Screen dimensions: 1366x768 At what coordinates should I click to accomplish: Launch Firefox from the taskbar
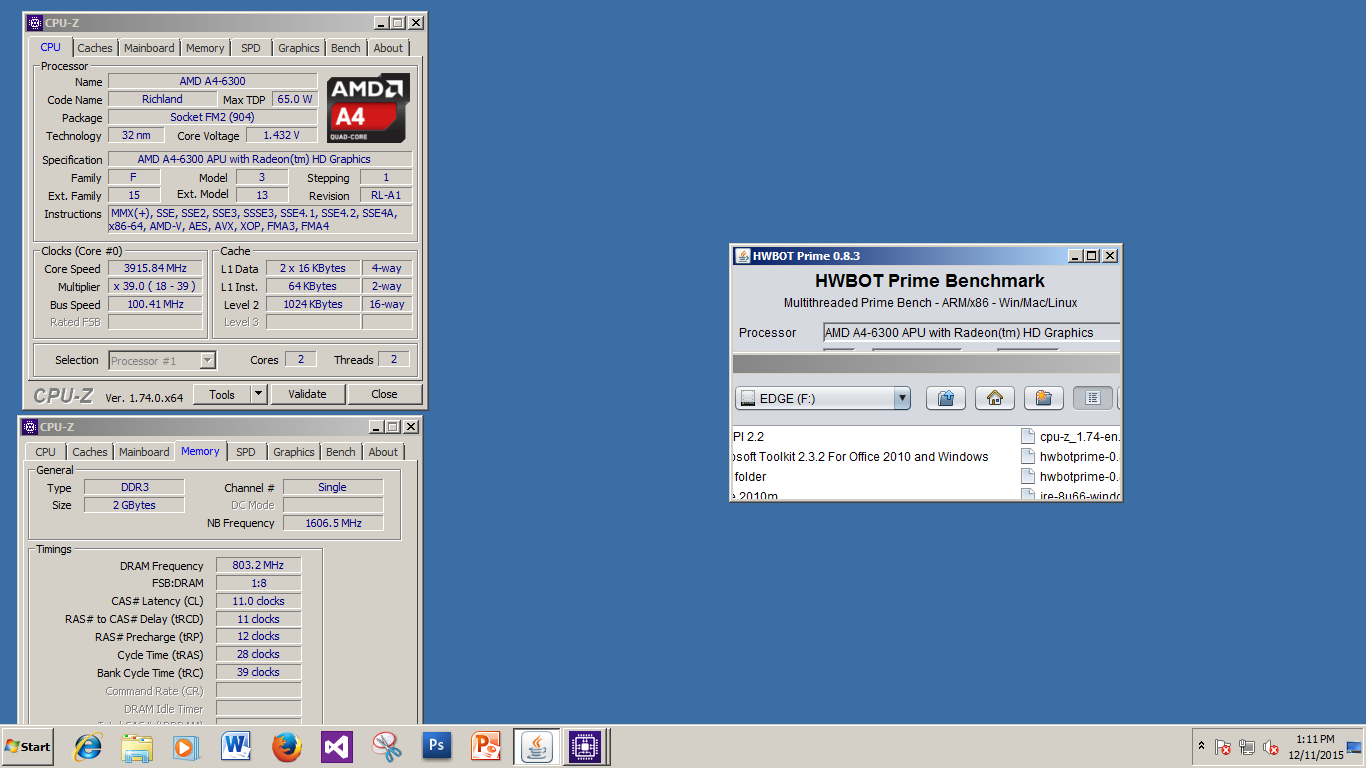tap(287, 746)
